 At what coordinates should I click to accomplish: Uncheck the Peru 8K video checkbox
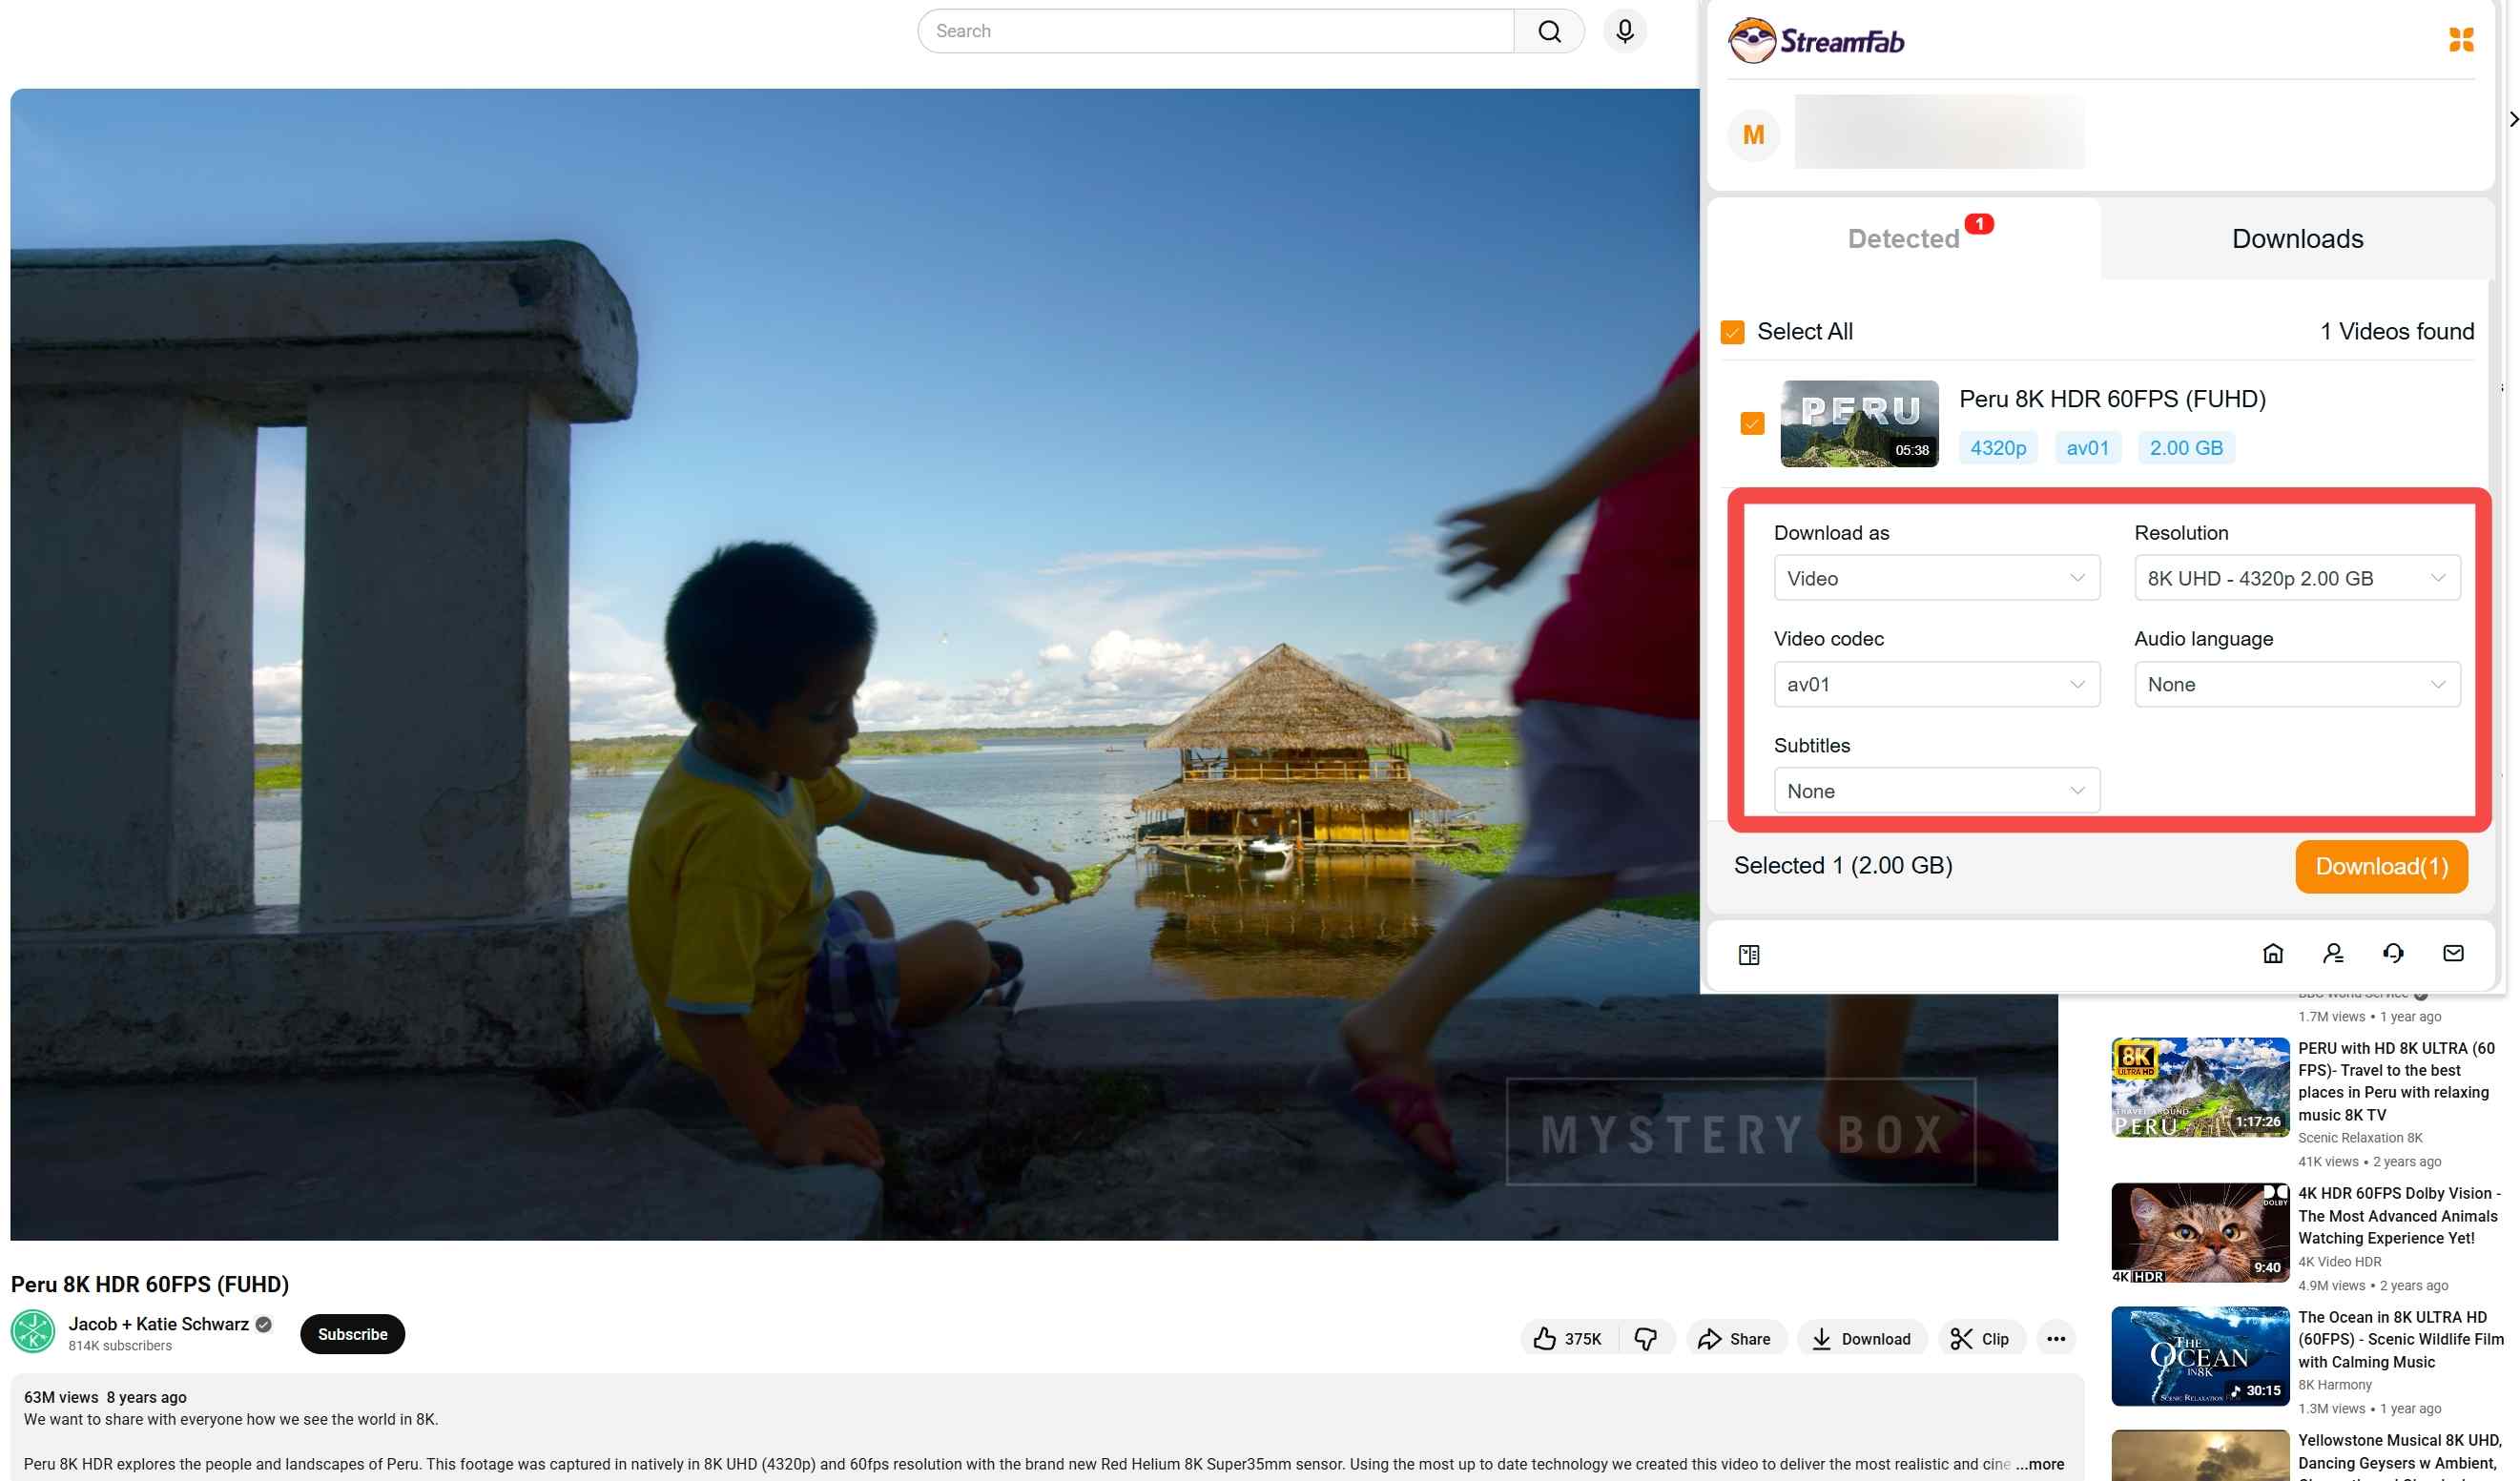point(1751,424)
